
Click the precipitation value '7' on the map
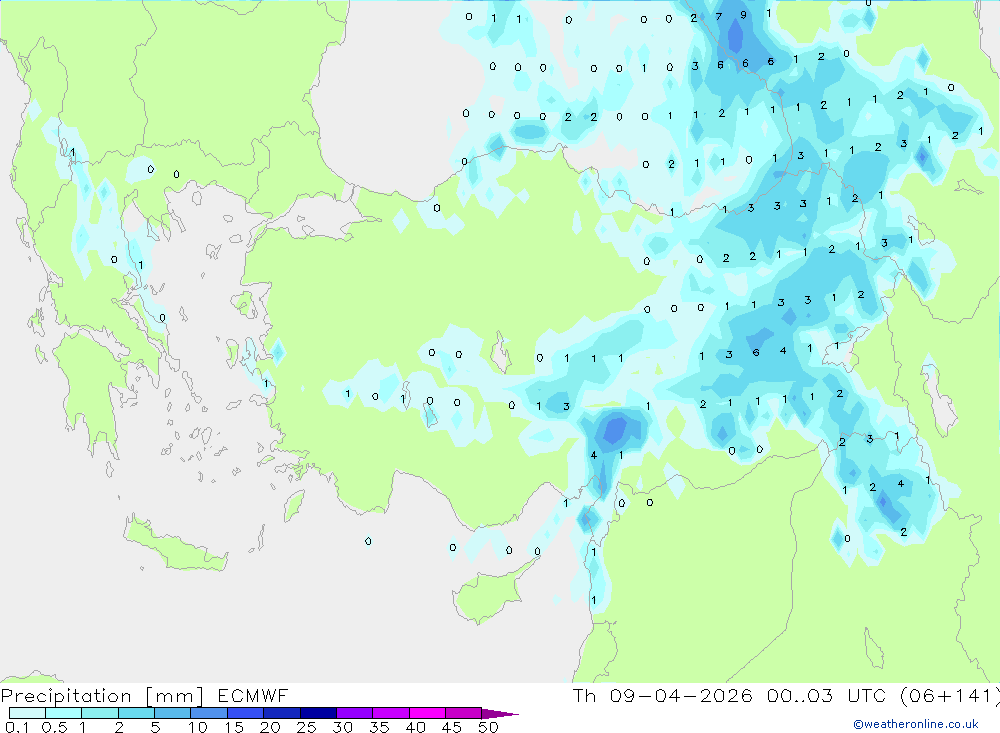pyautogui.click(x=719, y=17)
